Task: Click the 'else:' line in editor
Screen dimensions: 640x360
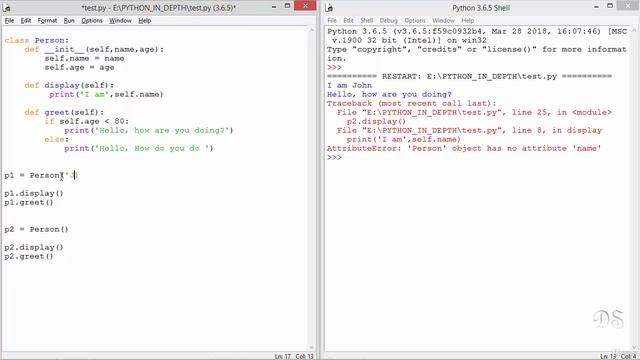Action: [x=57, y=139]
